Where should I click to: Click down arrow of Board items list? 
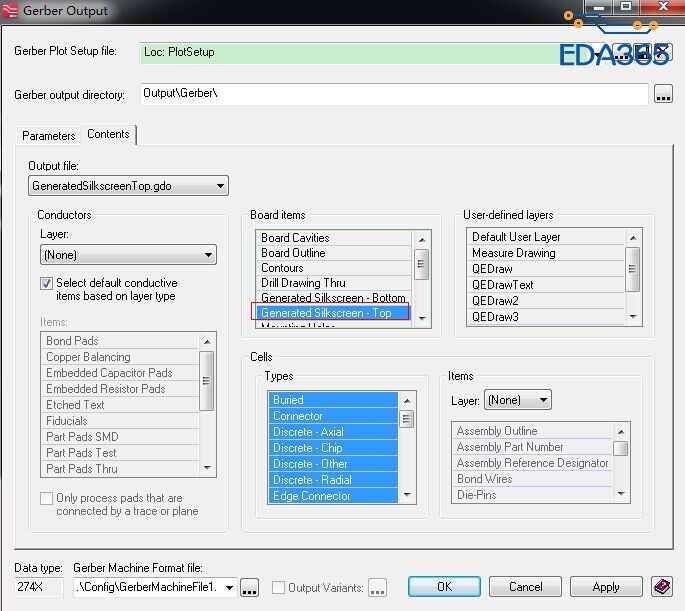pos(422,319)
